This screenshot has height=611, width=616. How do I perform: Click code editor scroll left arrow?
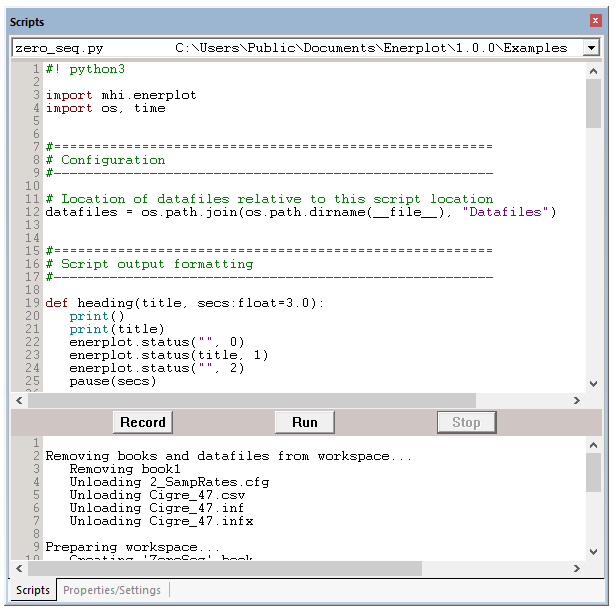tap(20, 400)
